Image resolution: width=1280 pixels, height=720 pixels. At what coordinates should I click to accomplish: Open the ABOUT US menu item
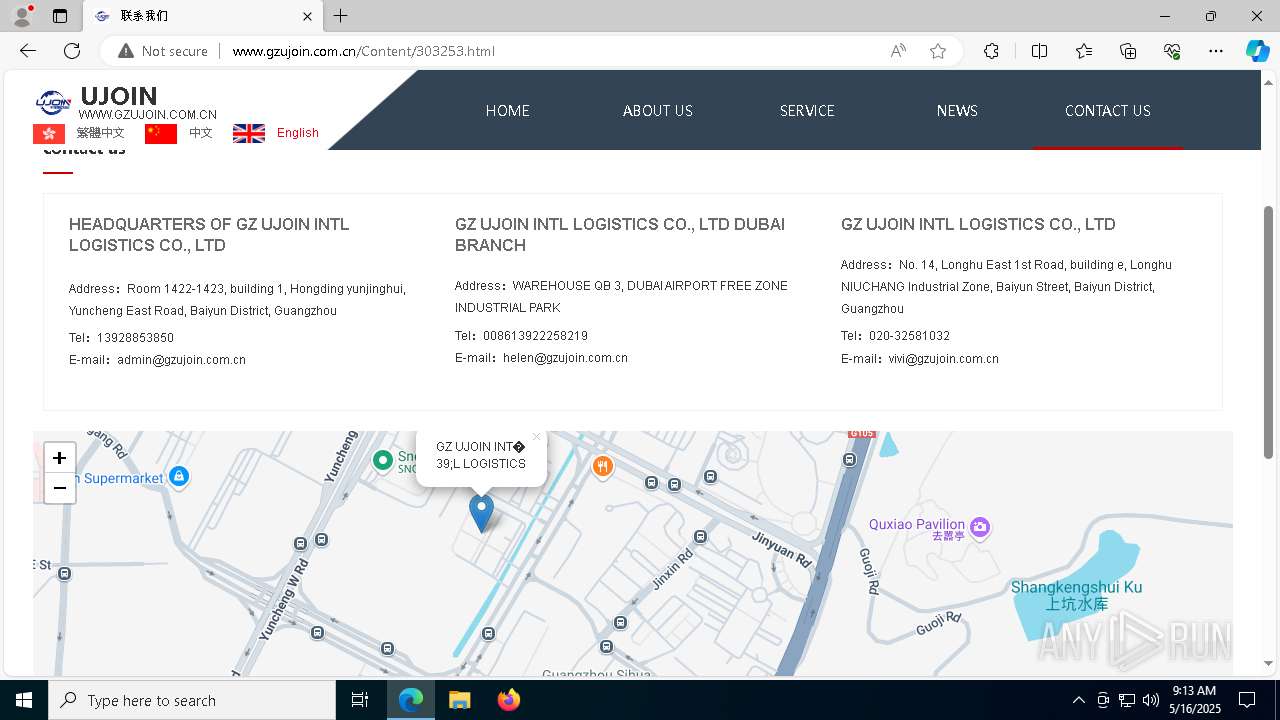[x=658, y=111]
